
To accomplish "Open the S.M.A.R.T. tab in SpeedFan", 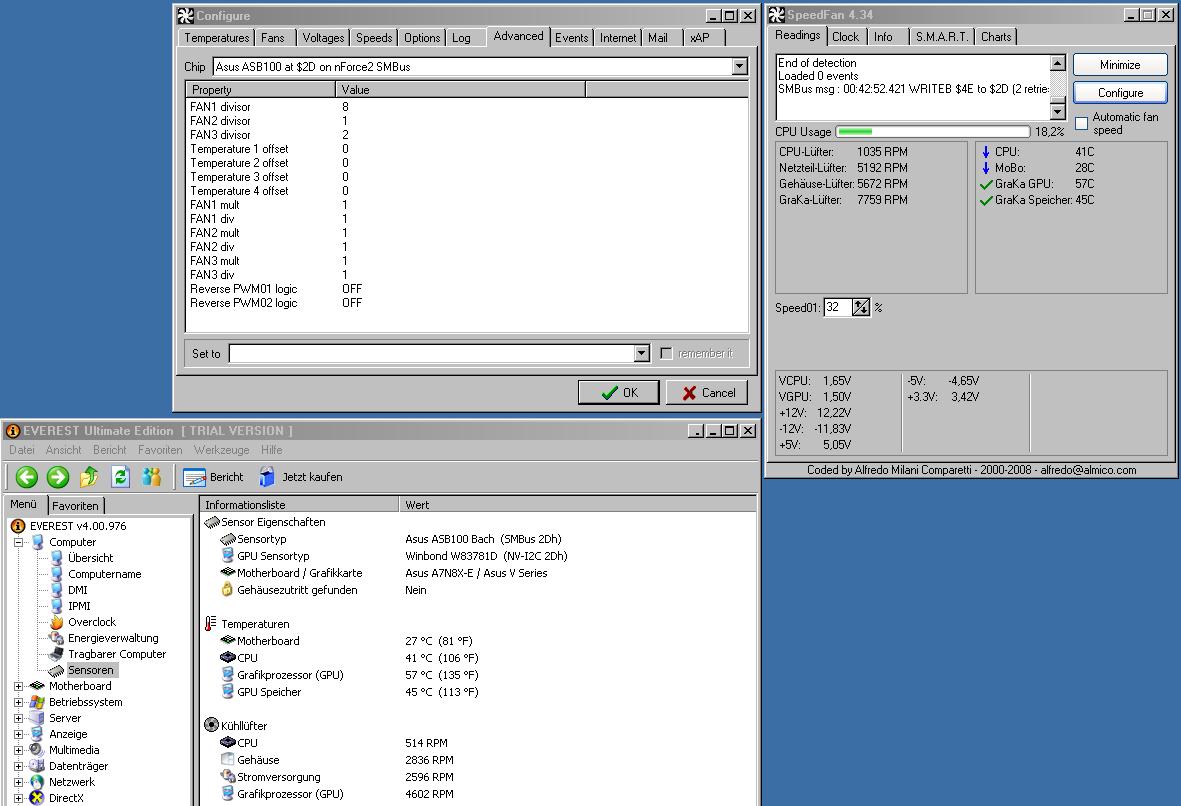I will click(x=941, y=37).
